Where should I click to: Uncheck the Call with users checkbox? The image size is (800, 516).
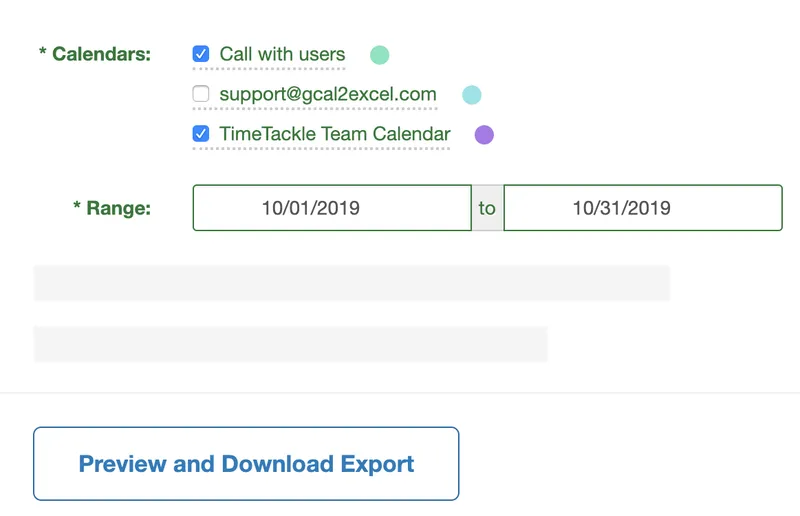pyautogui.click(x=201, y=54)
